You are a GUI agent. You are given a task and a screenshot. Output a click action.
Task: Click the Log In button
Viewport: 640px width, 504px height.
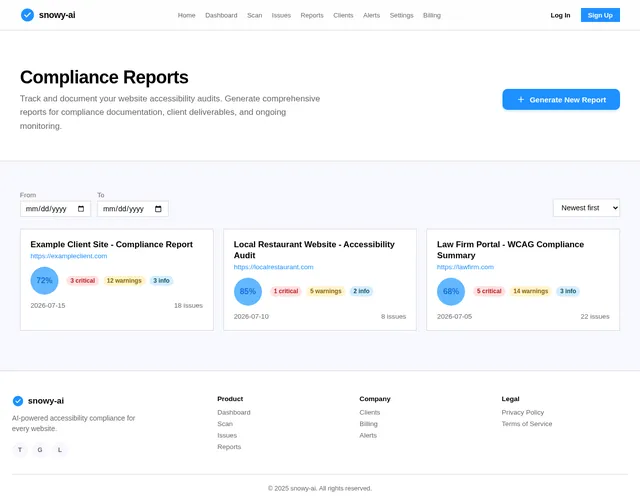tap(560, 15)
